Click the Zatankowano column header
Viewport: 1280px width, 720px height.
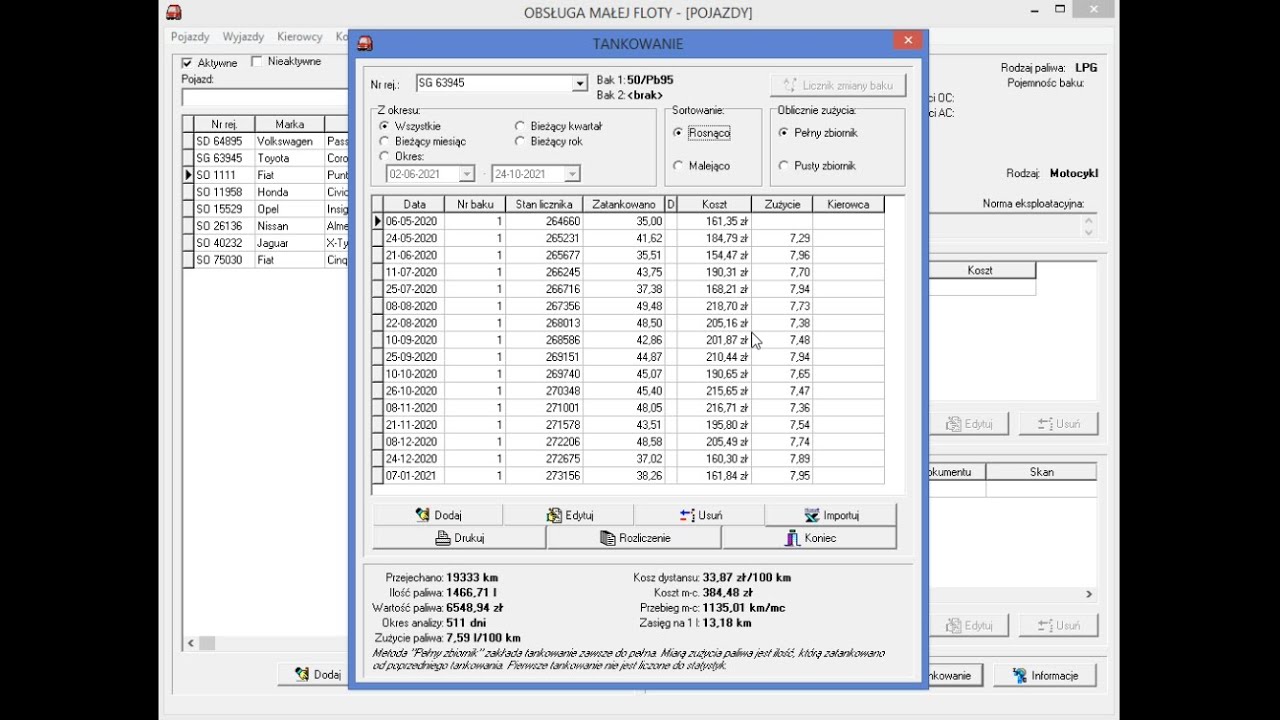pos(624,204)
